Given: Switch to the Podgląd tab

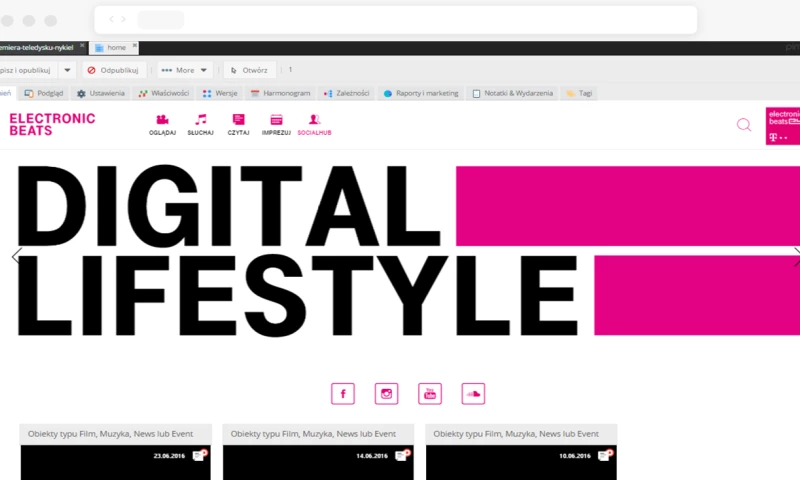Looking at the screenshot, I should tap(44, 93).
